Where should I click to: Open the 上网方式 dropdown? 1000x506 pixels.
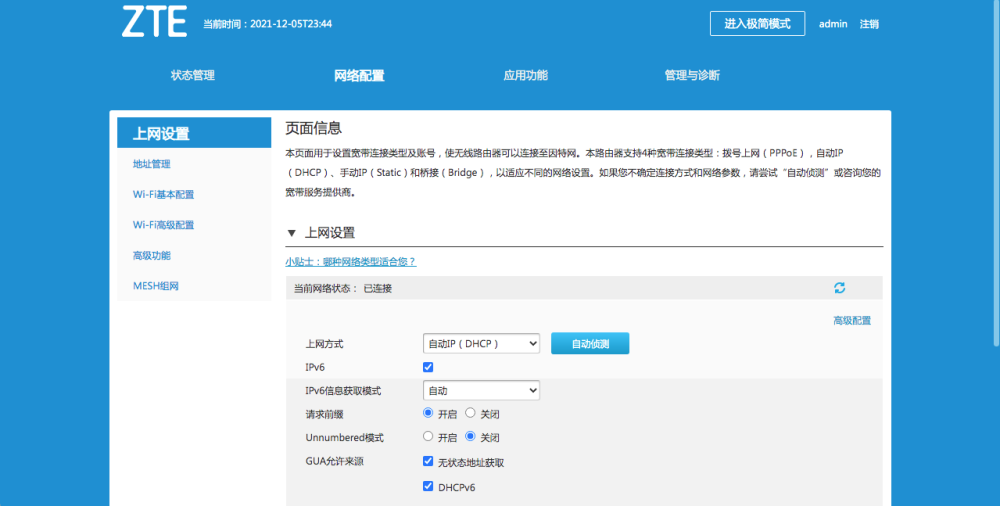point(481,343)
